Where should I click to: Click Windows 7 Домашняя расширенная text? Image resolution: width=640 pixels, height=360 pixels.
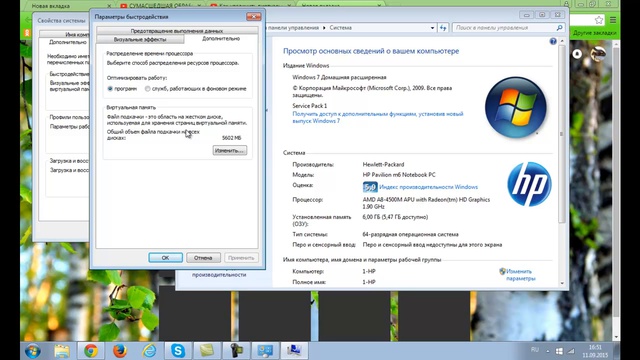(339, 77)
